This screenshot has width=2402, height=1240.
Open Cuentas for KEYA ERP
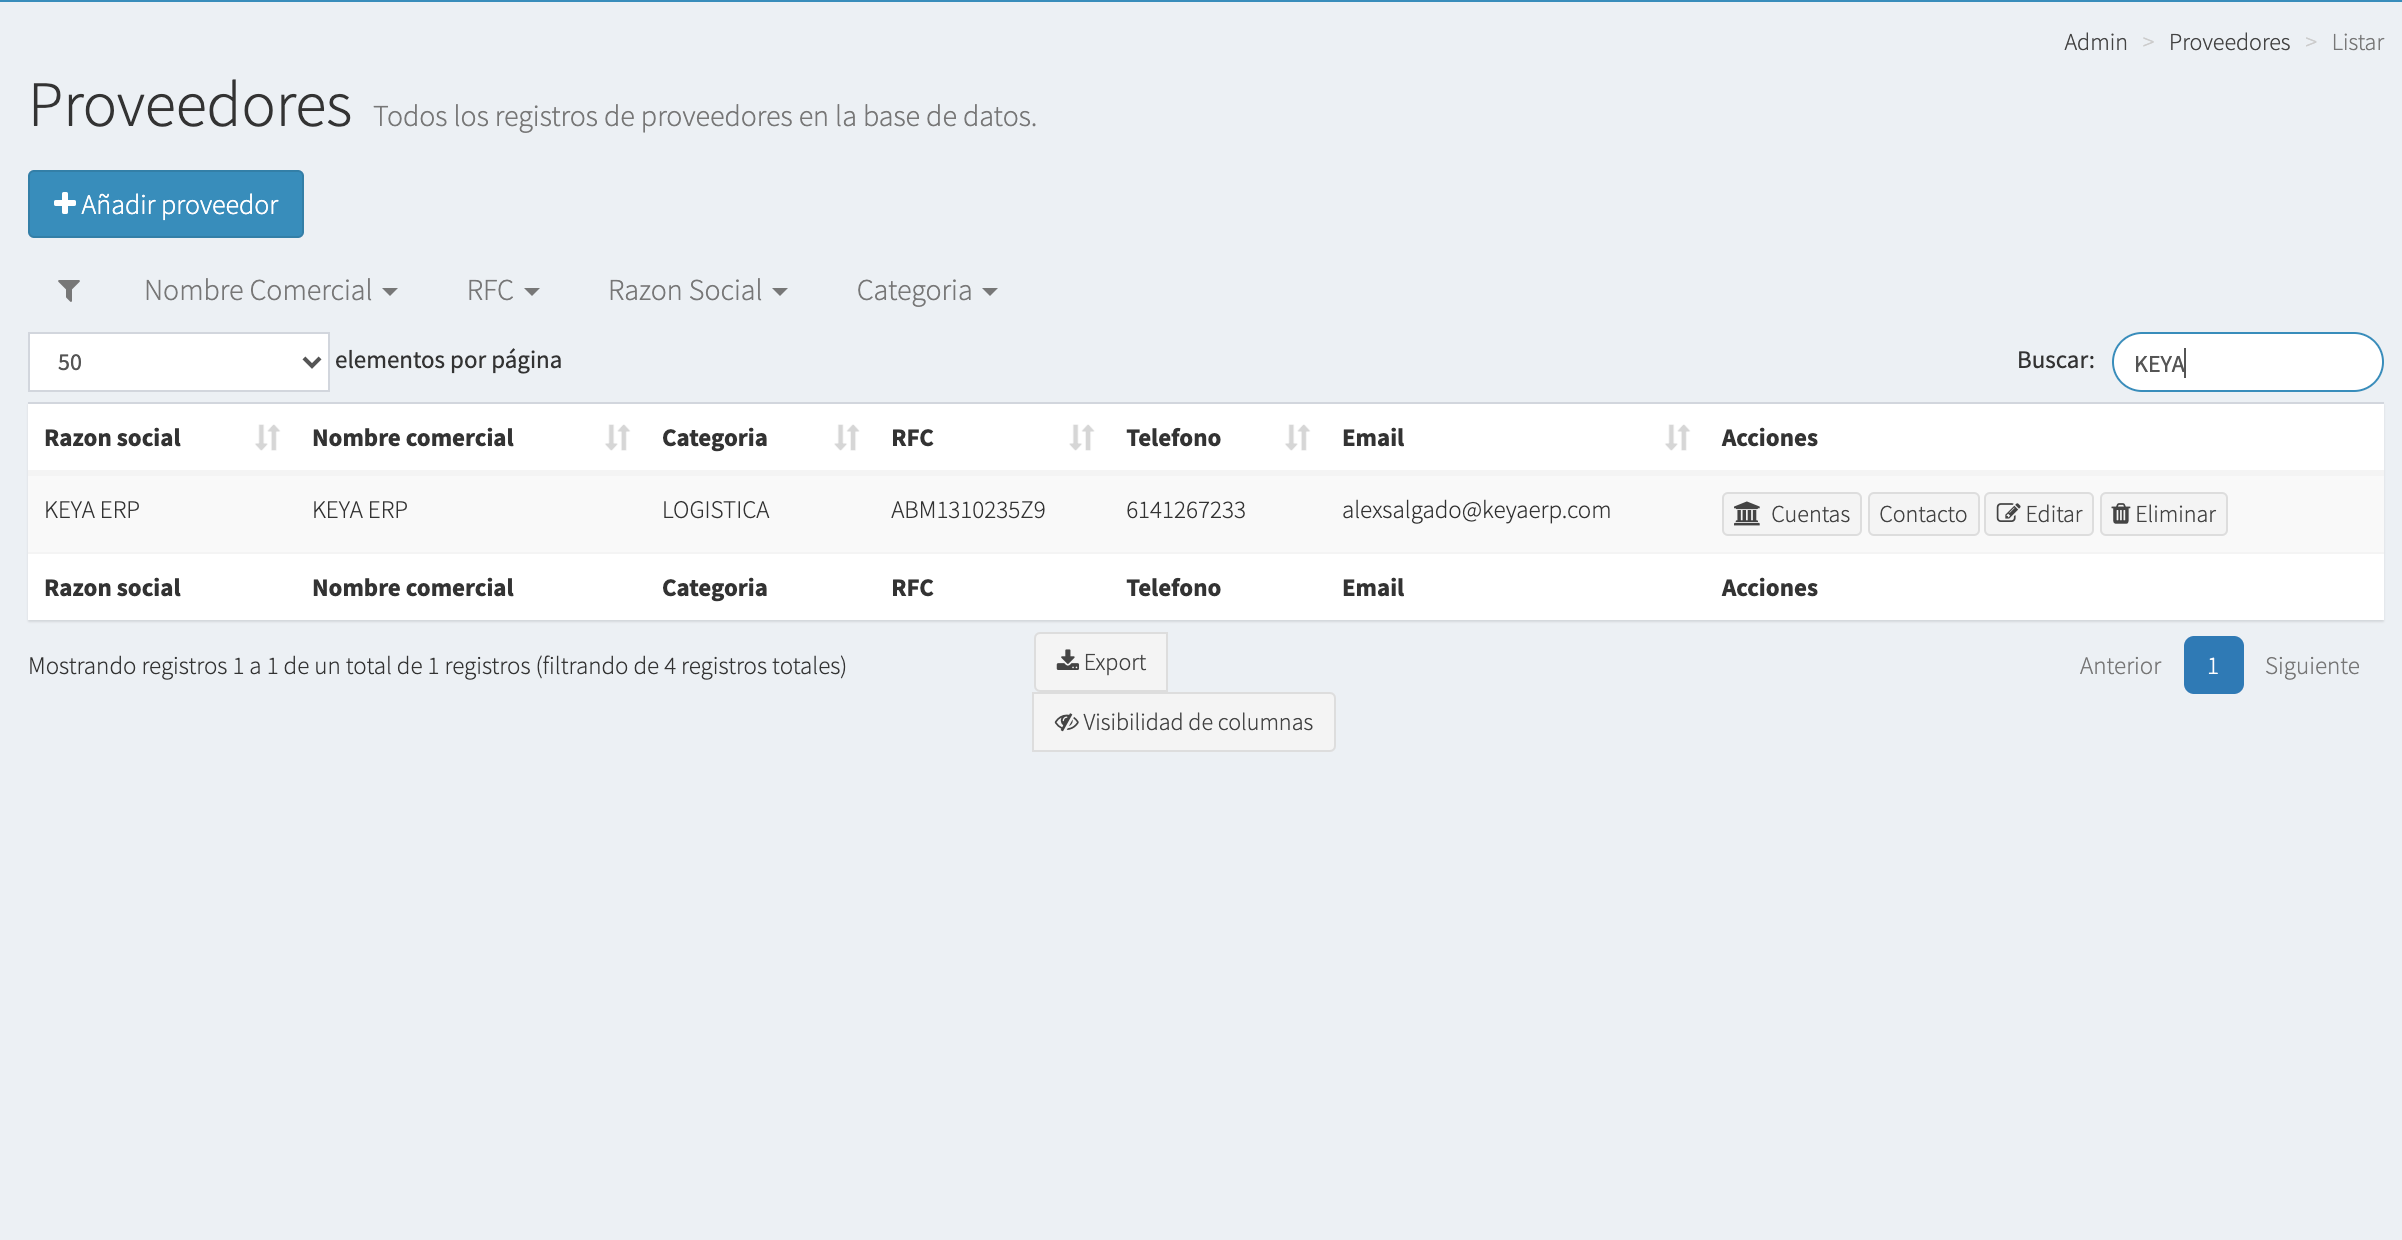pos(1791,514)
